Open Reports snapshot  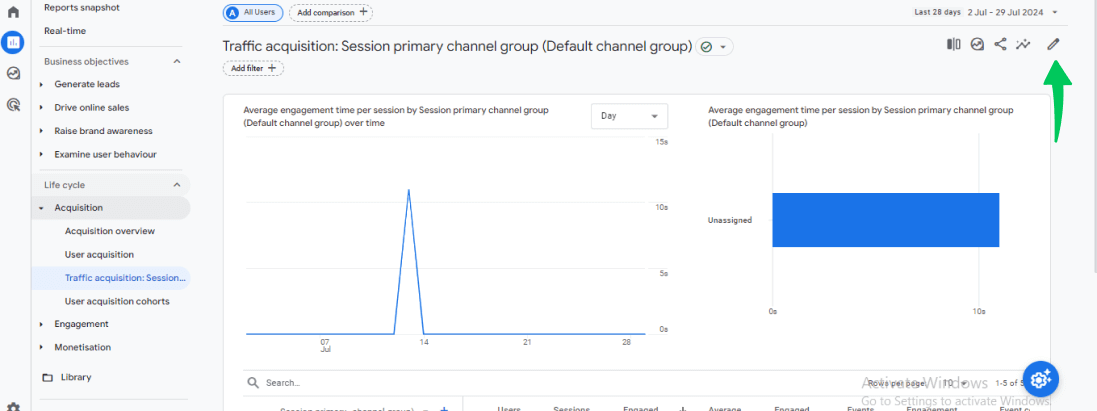point(82,8)
